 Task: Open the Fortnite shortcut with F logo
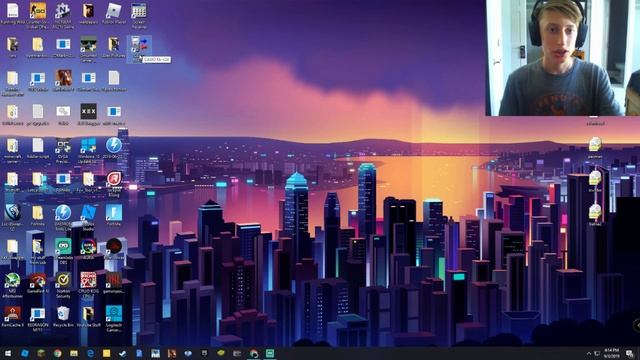113,216
